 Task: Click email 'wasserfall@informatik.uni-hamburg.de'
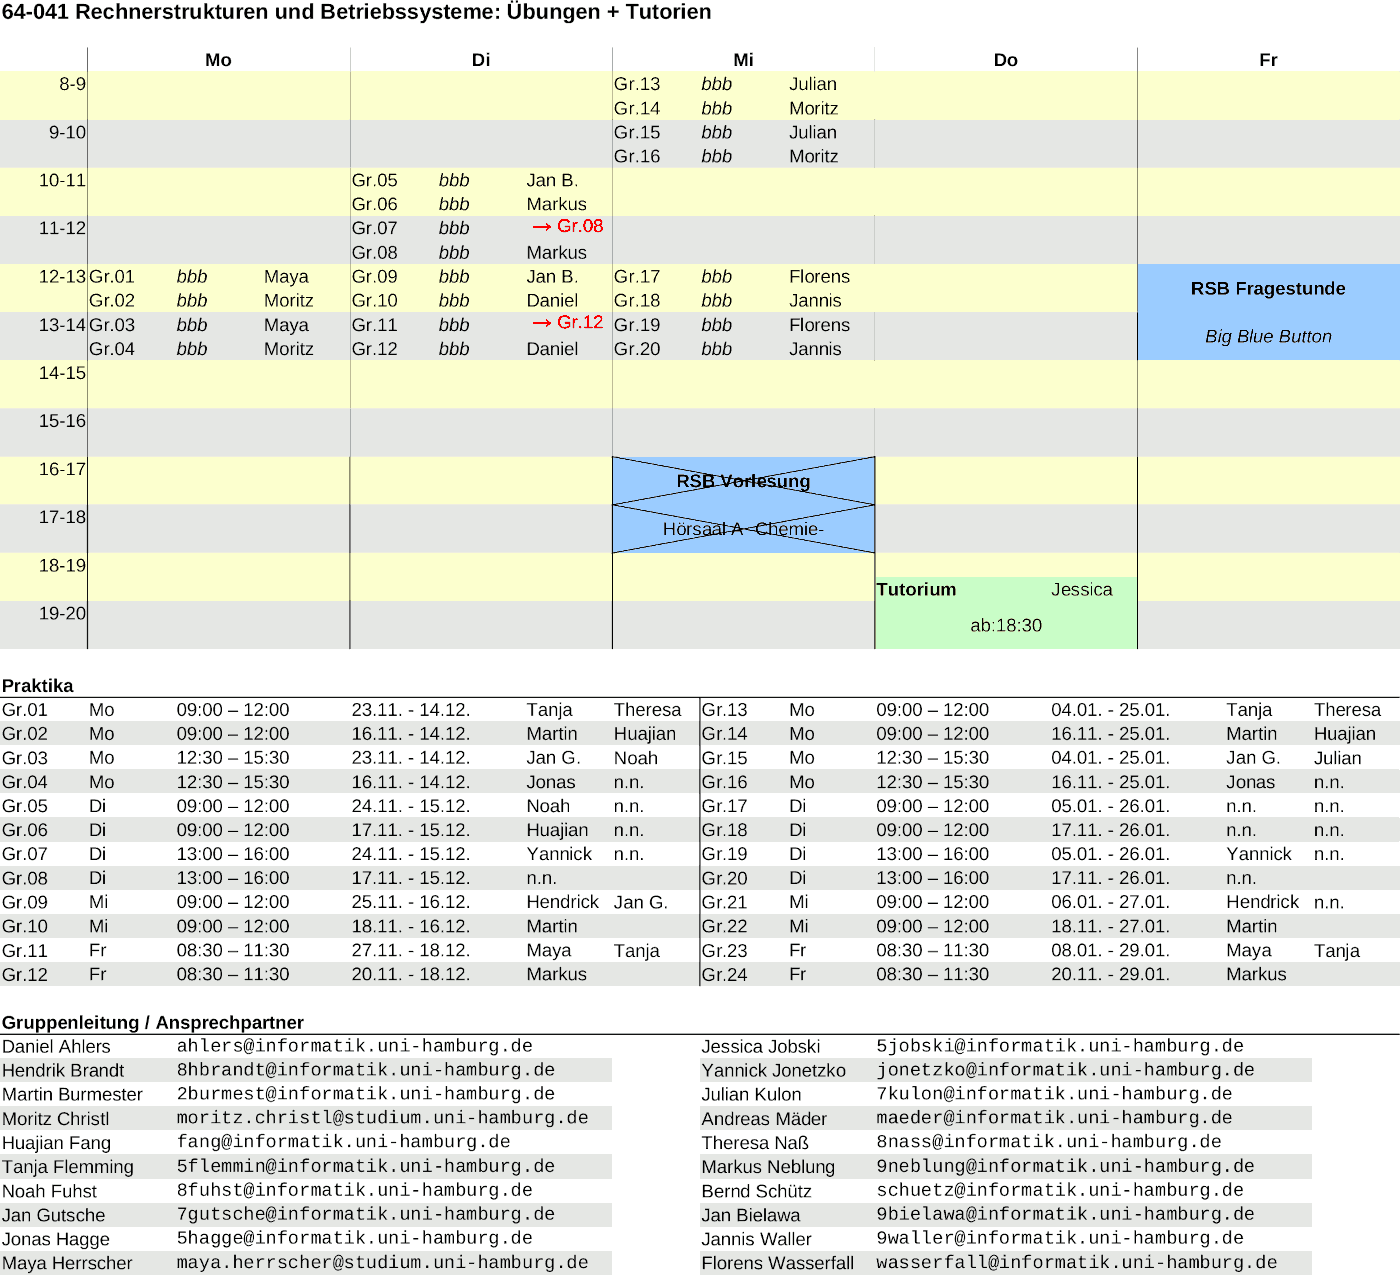pos(1077,1262)
